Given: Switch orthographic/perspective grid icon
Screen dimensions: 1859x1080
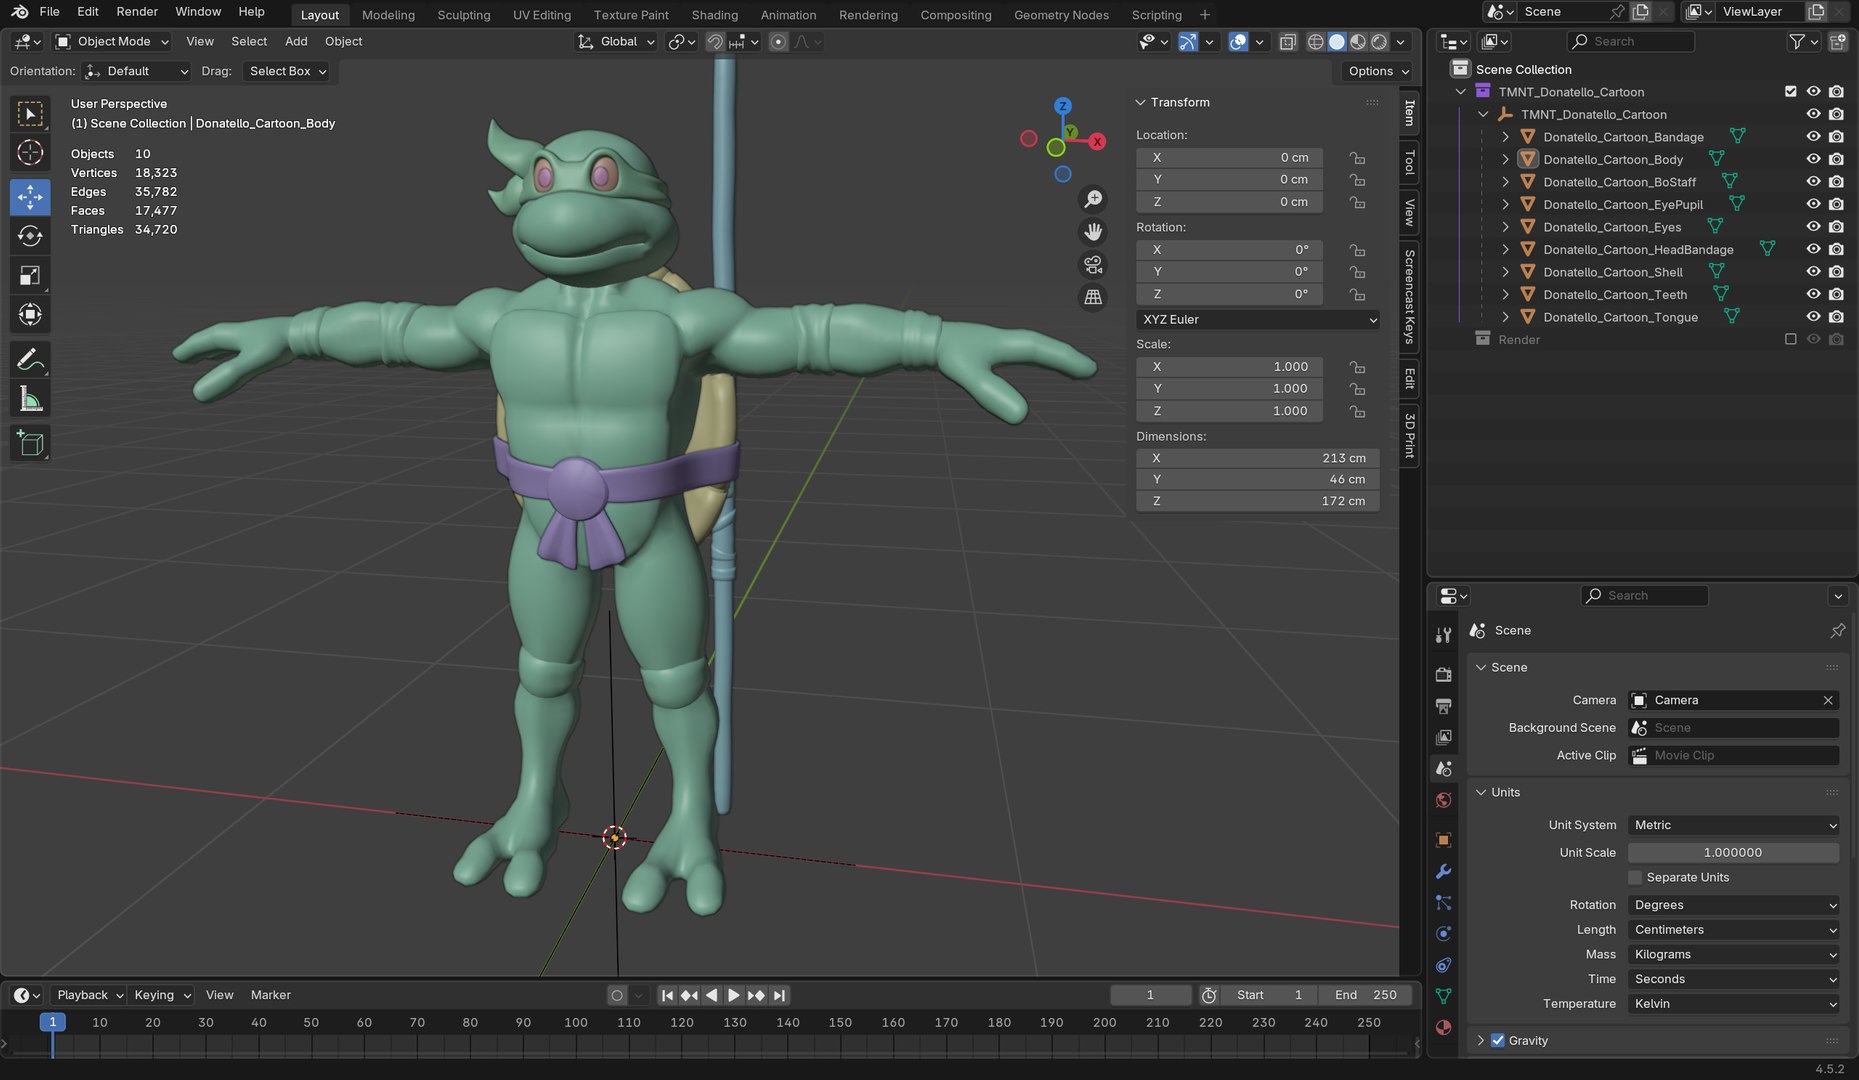Looking at the screenshot, I should [x=1093, y=297].
